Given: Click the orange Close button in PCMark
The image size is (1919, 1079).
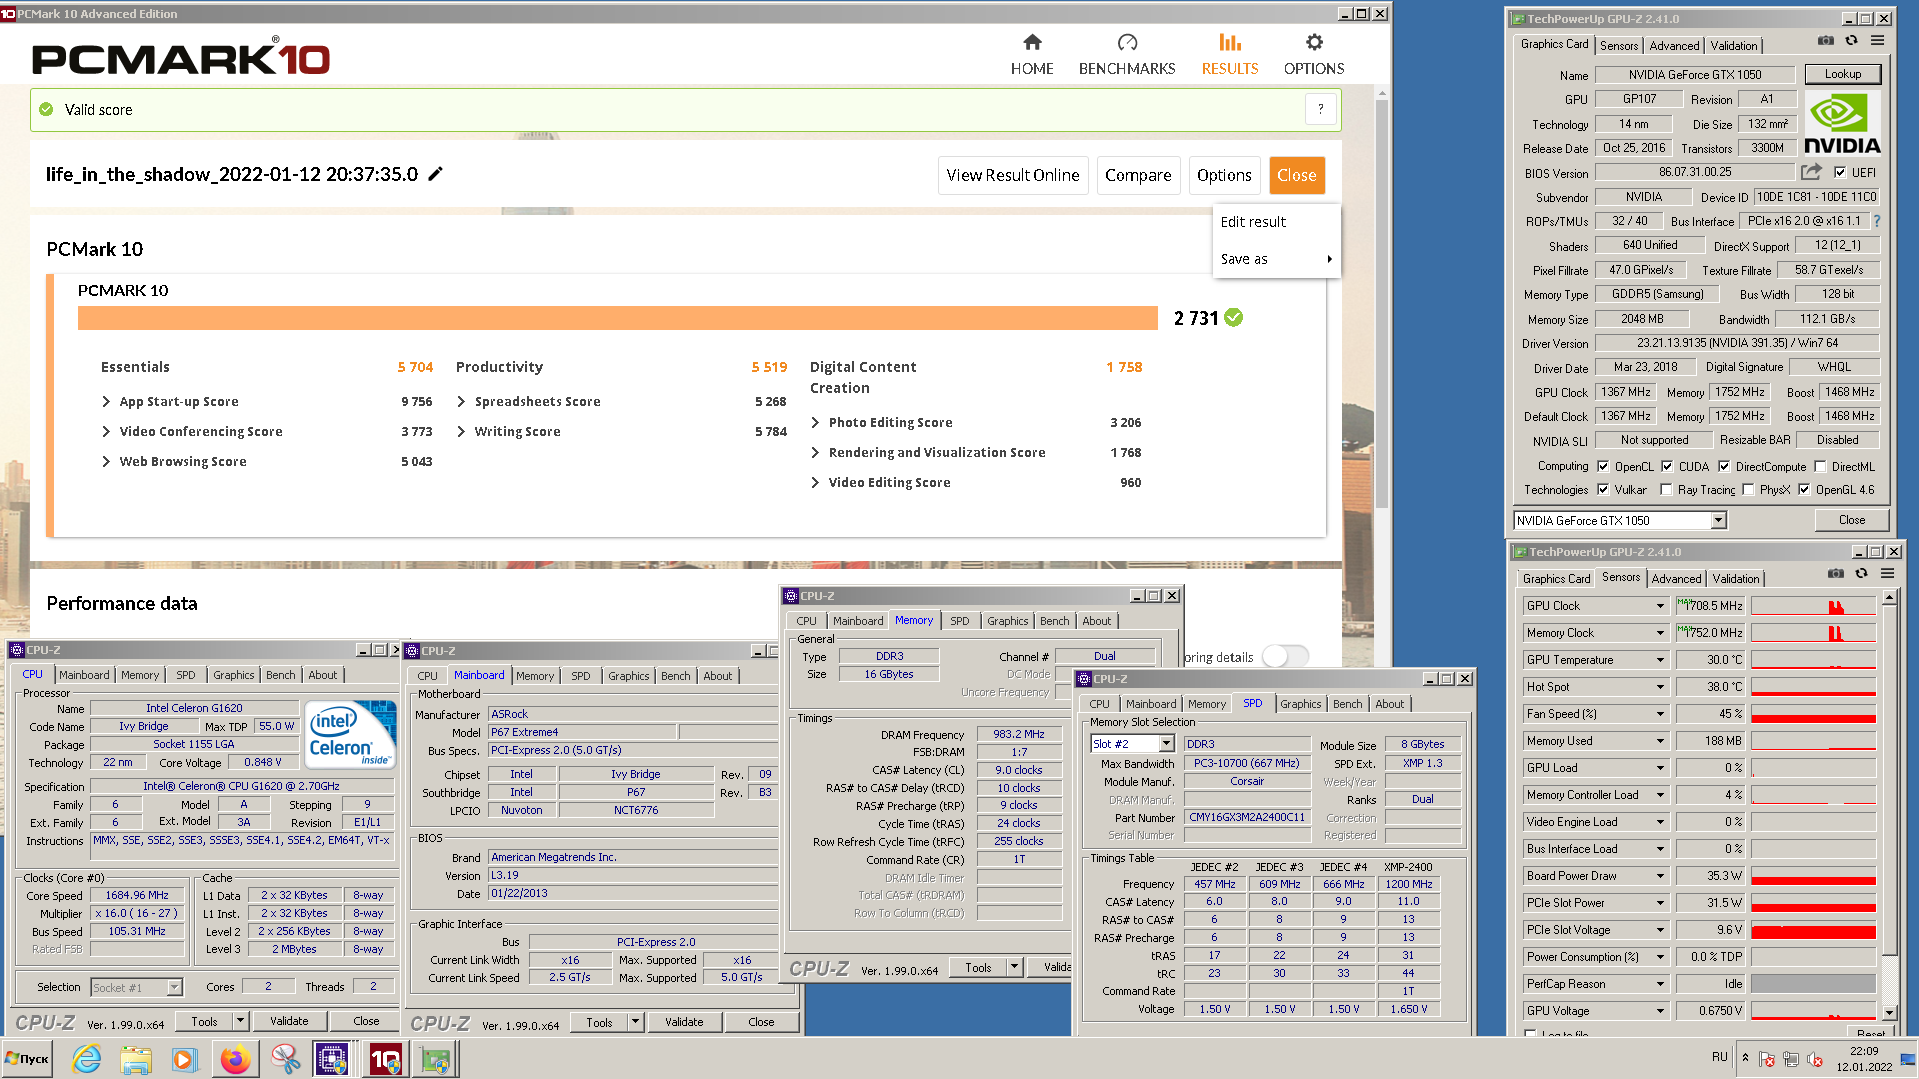Looking at the screenshot, I should point(1296,175).
